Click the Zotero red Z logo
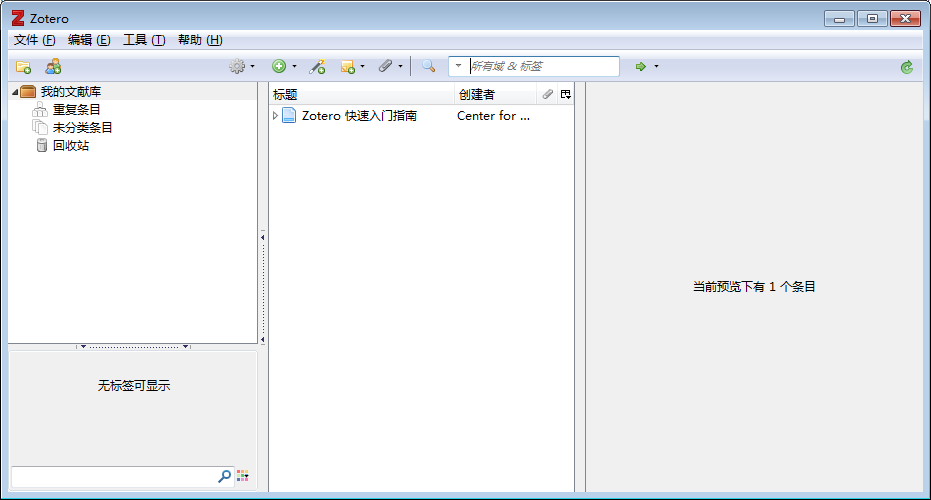The width and height of the screenshot is (931, 500). (18, 18)
